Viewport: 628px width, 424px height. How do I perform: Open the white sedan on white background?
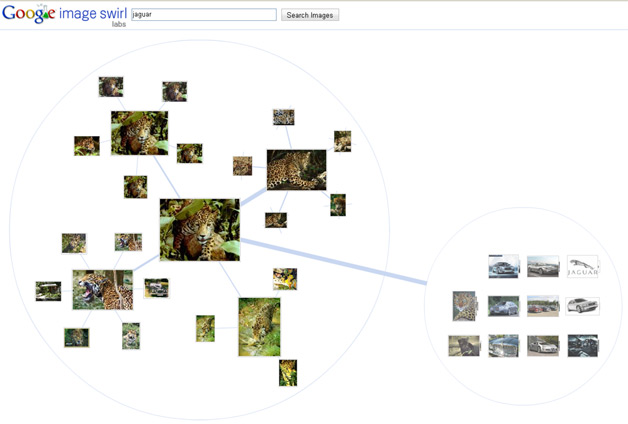coord(582,306)
